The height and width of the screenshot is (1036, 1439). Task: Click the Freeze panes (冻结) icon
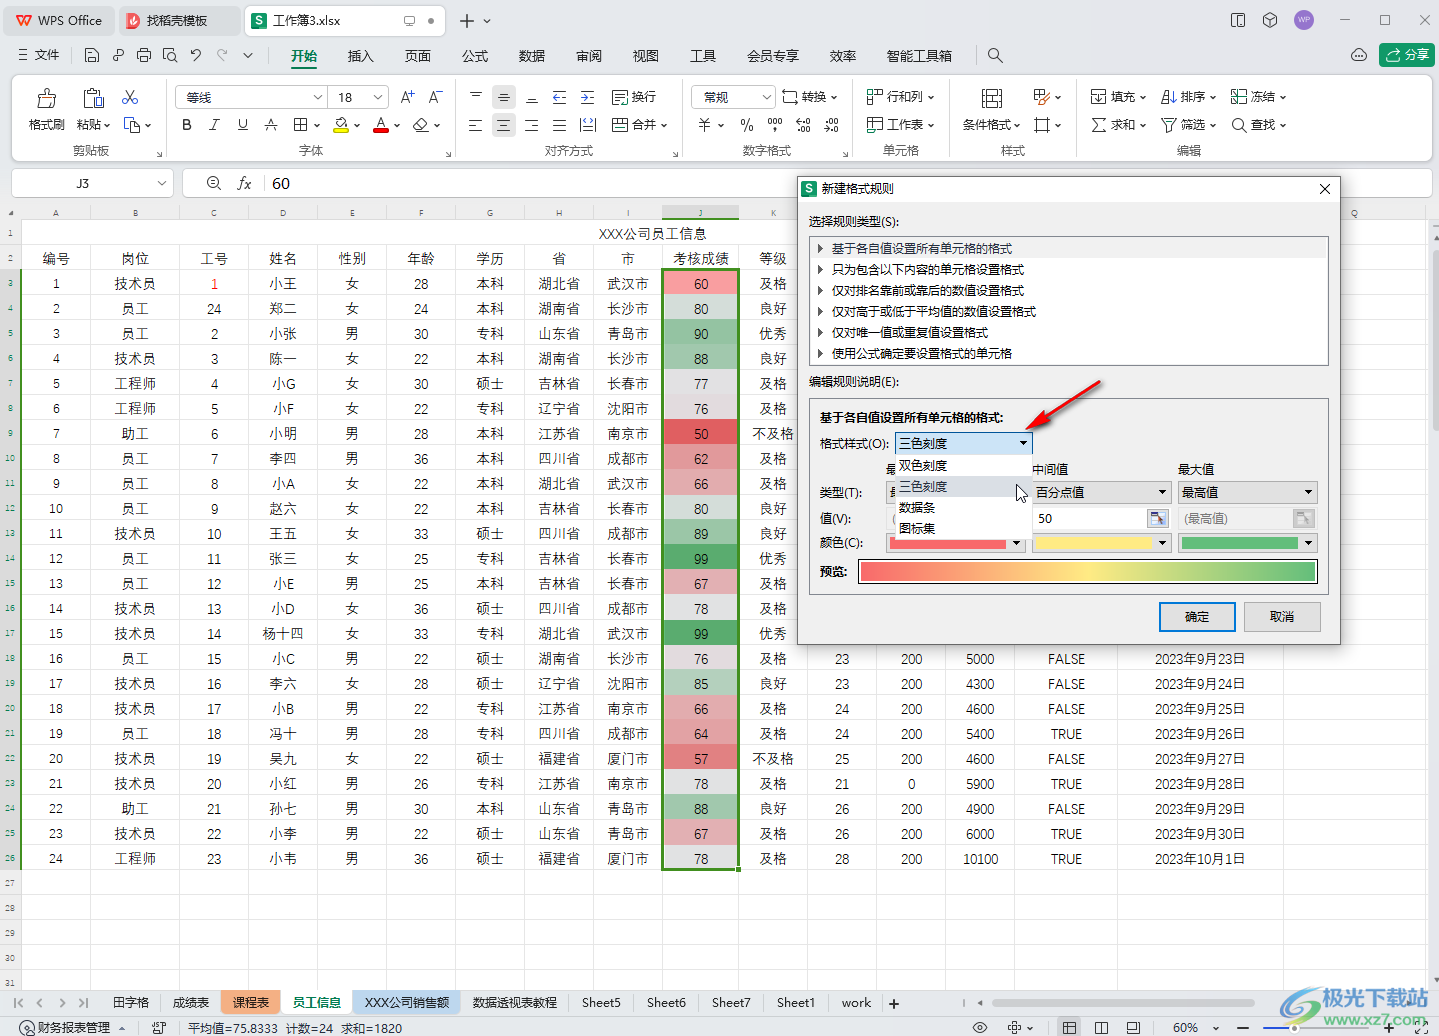tap(1238, 97)
